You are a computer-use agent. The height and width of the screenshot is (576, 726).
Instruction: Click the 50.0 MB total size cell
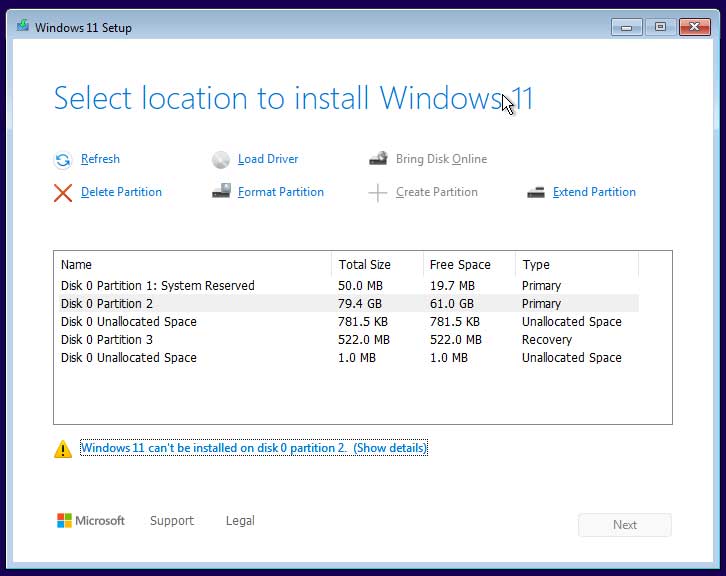coord(360,285)
